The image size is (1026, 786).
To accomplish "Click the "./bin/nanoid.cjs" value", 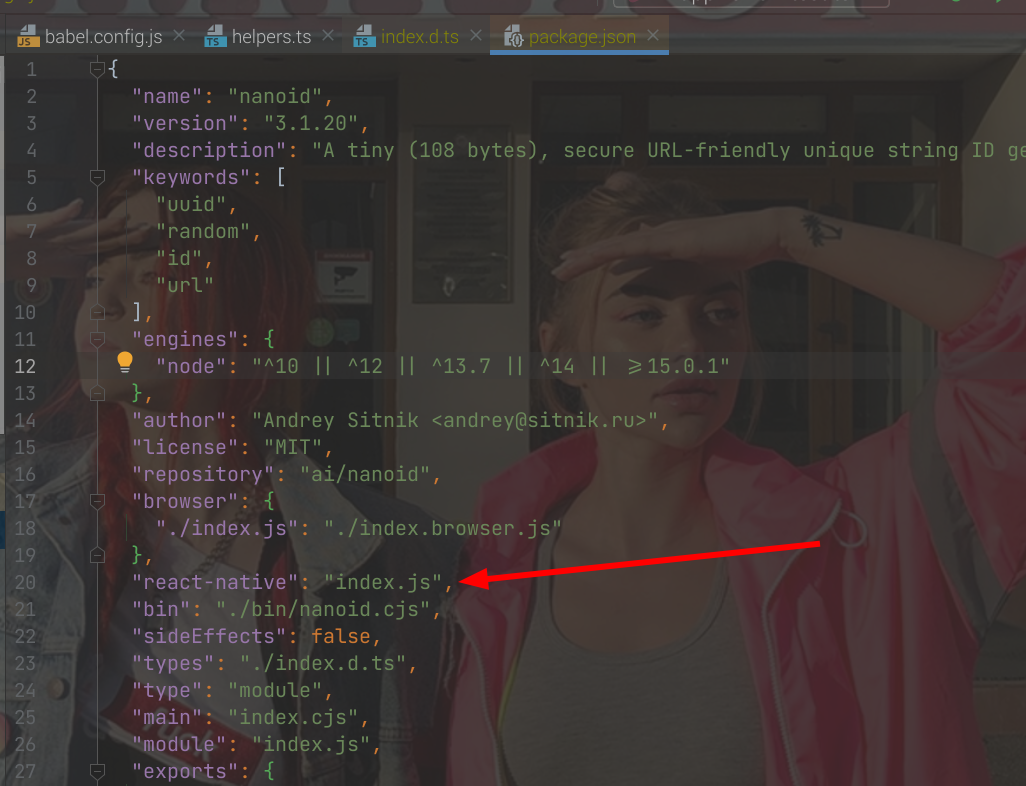I will click(323, 609).
